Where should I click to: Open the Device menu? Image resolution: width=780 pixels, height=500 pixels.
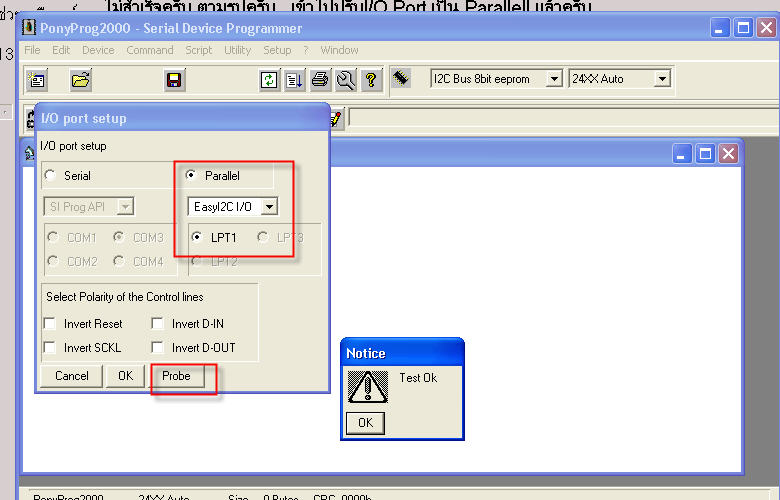point(98,50)
